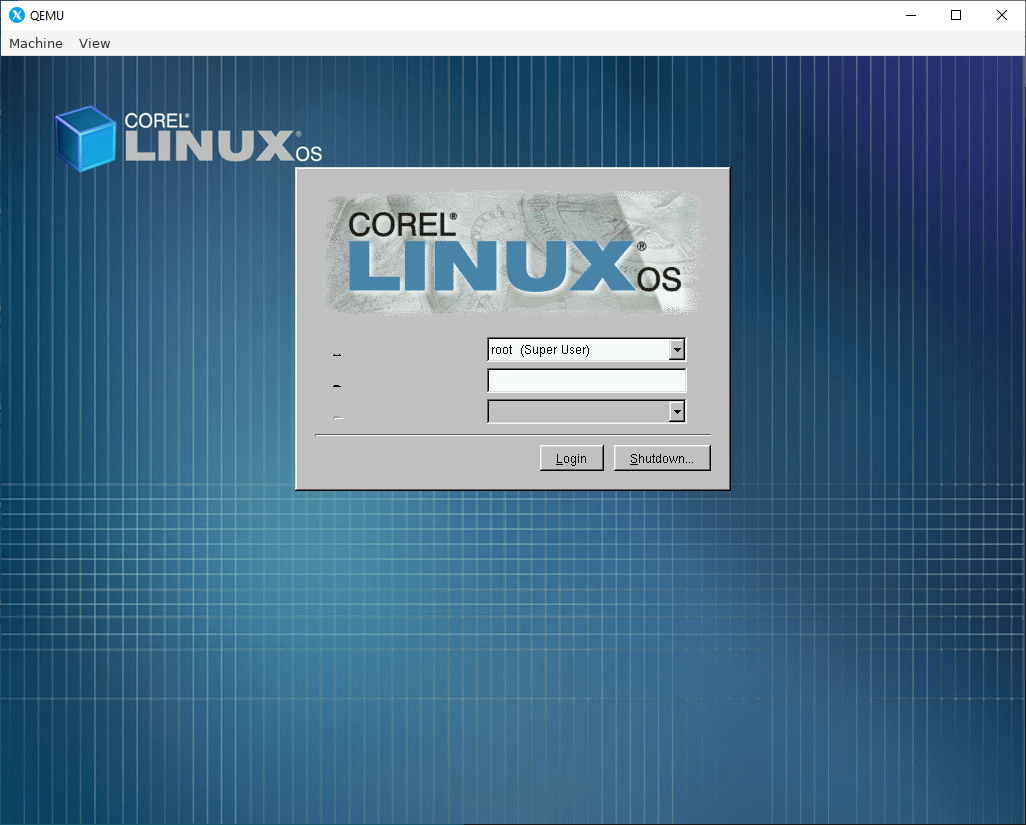Select the root (Super User) combo box

tap(586, 349)
